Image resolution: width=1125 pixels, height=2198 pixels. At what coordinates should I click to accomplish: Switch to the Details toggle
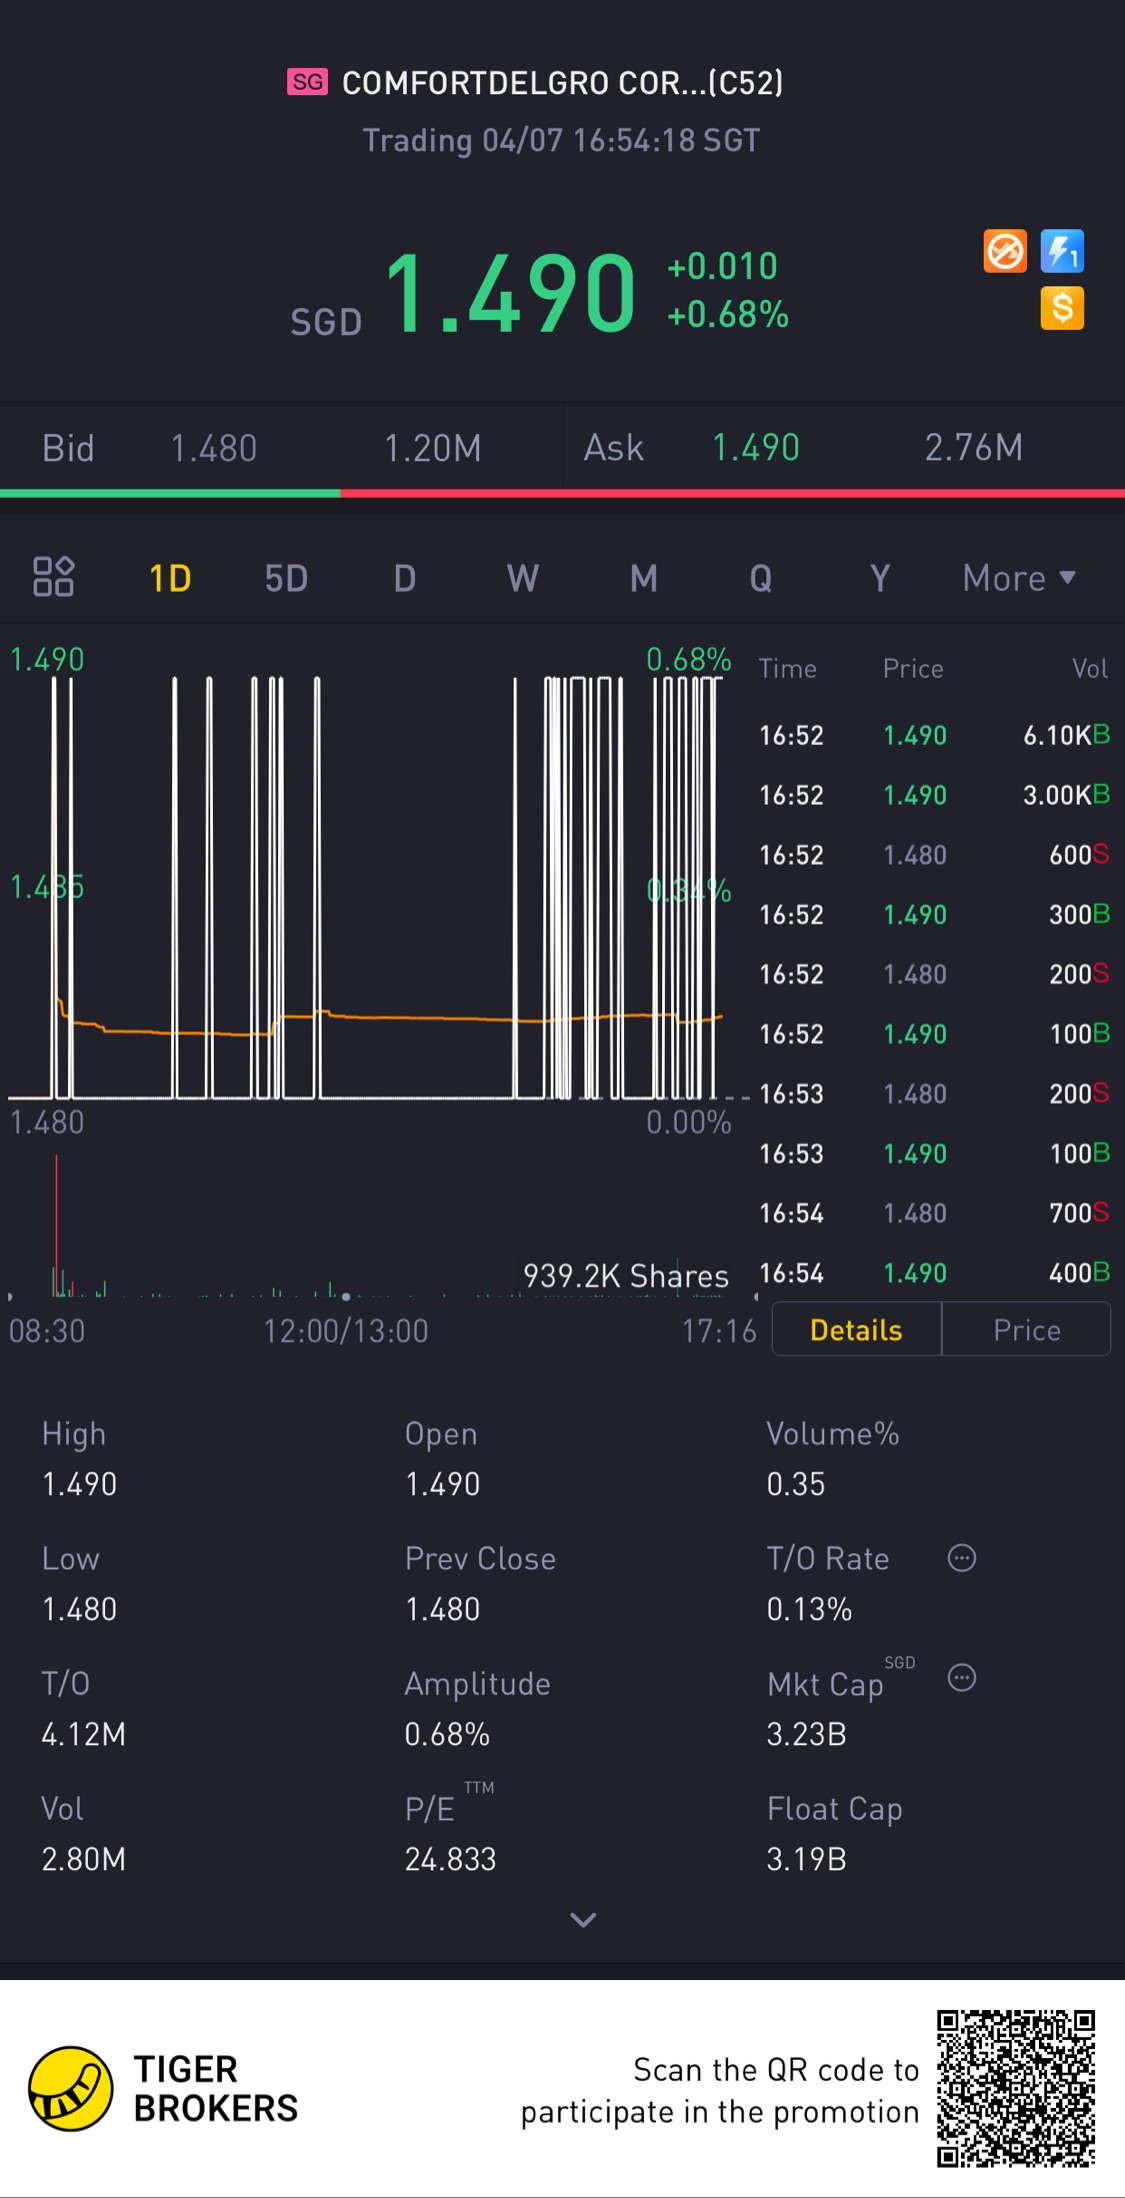click(x=856, y=1330)
